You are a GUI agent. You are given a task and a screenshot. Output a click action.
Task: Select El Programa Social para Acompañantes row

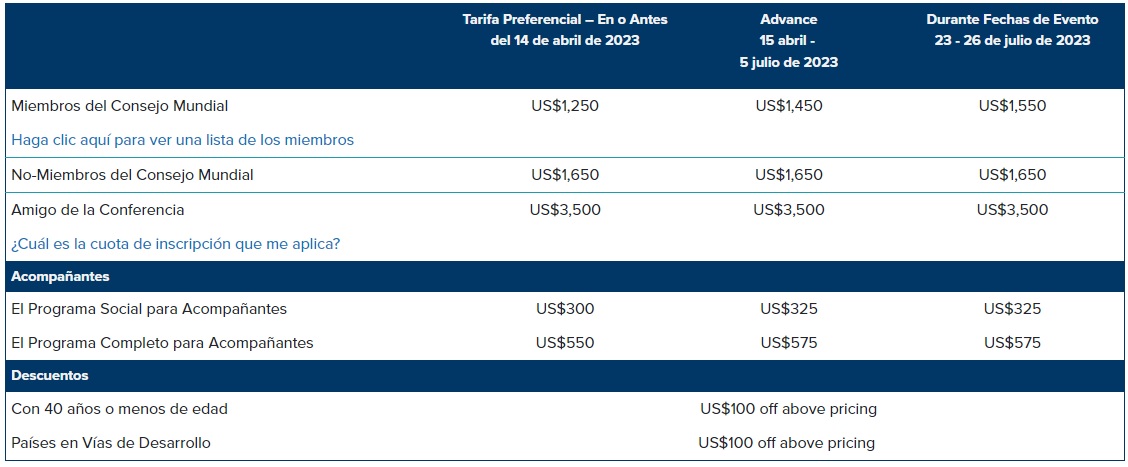(x=149, y=309)
